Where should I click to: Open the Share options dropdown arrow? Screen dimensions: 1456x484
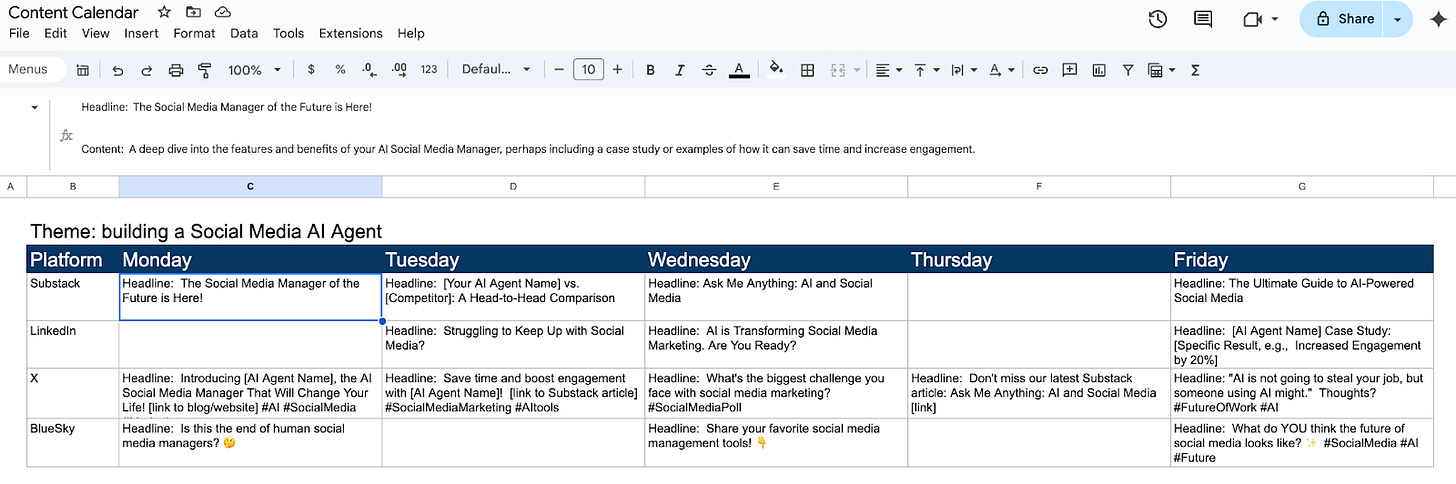tap(1397, 18)
